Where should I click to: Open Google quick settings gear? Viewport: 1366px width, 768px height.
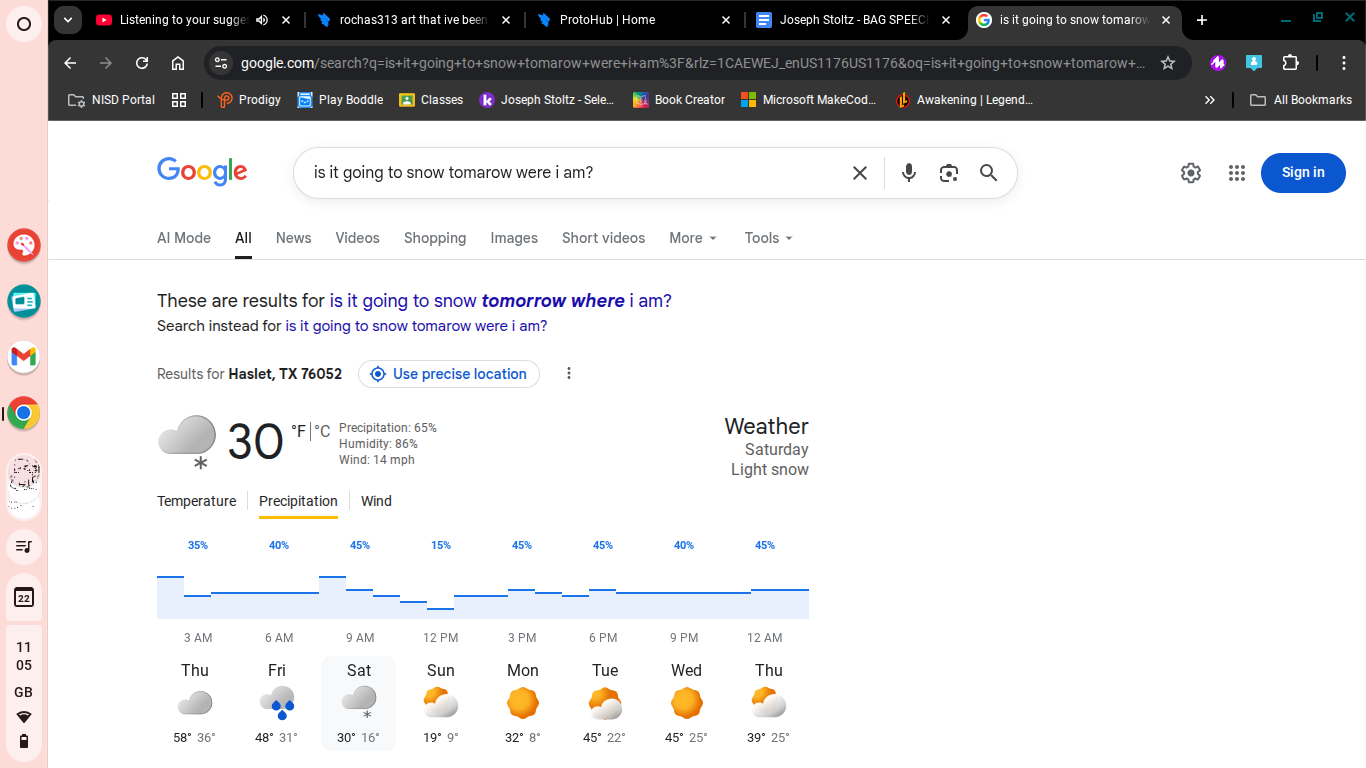tap(1190, 173)
